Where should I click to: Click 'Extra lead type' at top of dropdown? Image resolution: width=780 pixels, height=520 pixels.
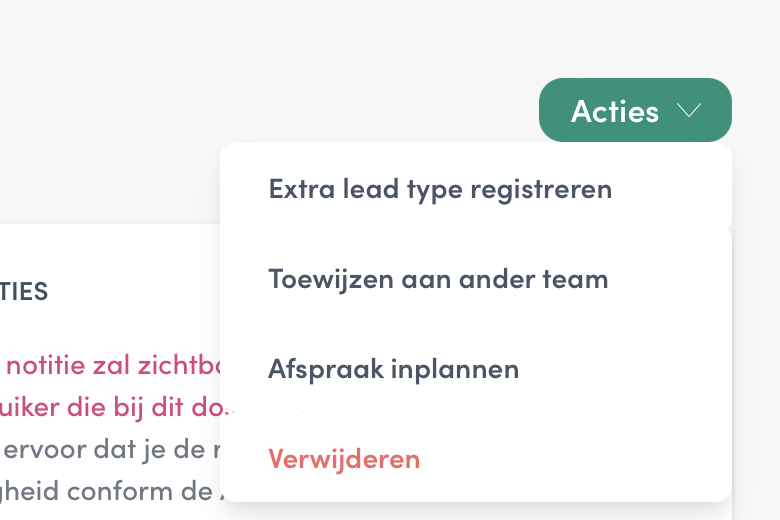click(x=366, y=191)
